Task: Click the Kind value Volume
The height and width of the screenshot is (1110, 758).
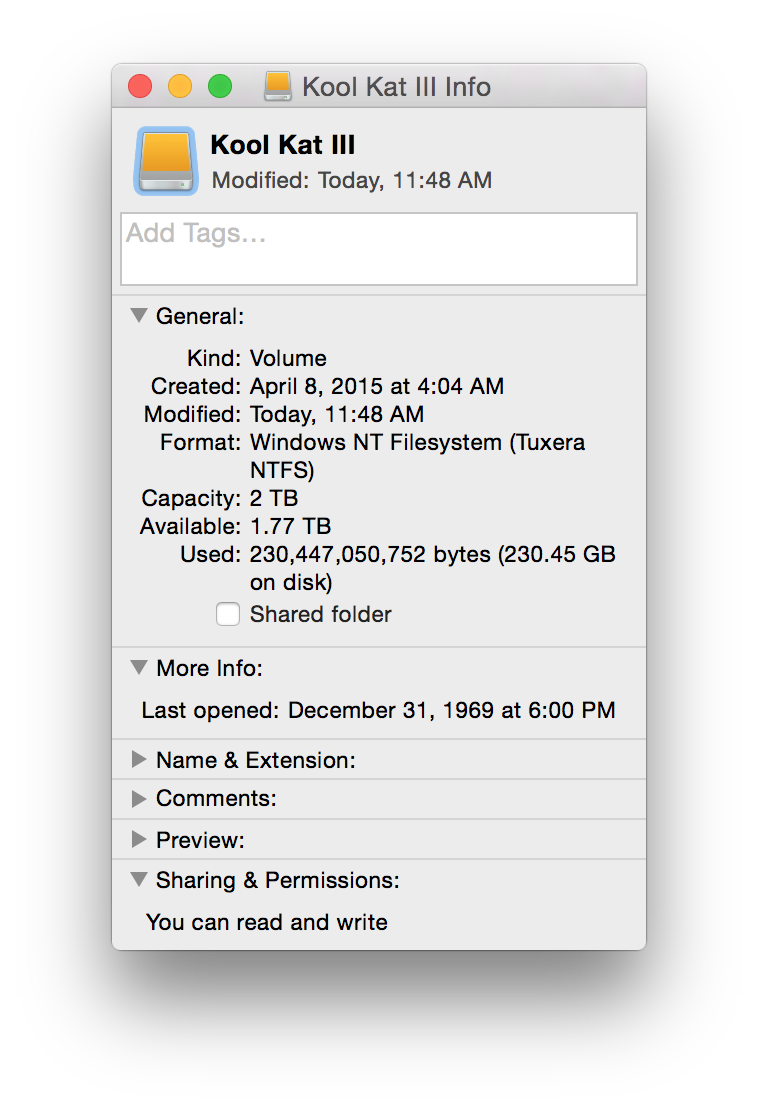Action: (x=288, y=358)
